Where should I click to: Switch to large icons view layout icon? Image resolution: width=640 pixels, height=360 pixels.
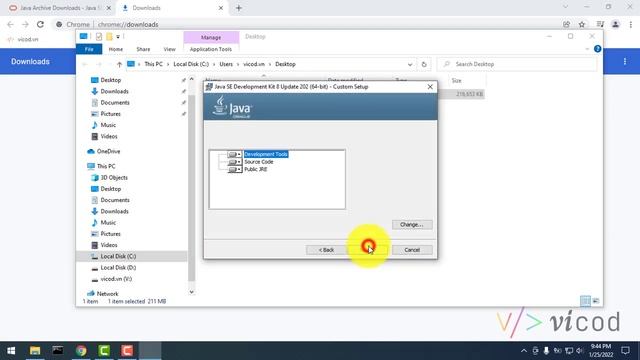(x=596, y=301)
